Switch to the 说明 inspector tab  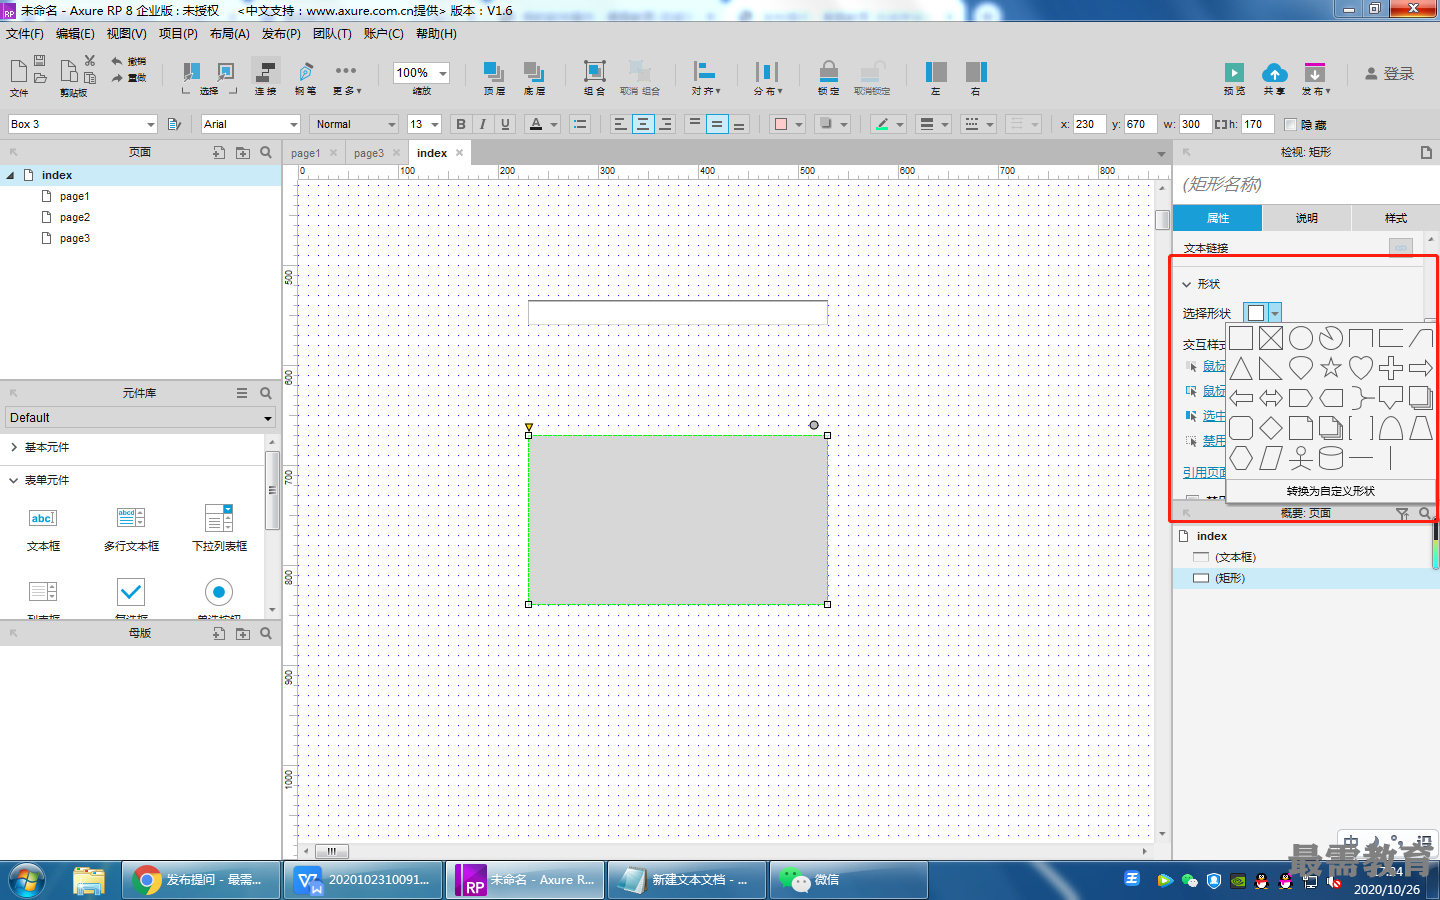[x=1307, y=218]
